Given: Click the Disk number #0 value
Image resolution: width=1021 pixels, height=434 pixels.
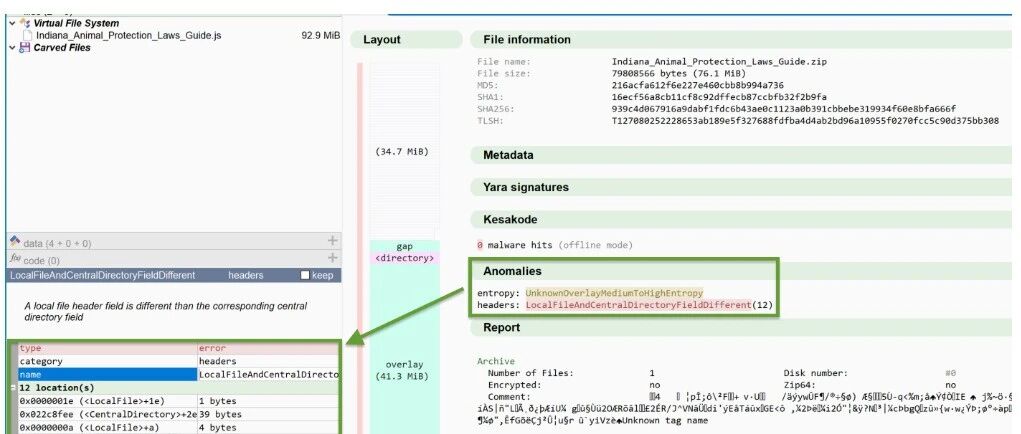Looking at the screenshot, I should pos(950,373).
